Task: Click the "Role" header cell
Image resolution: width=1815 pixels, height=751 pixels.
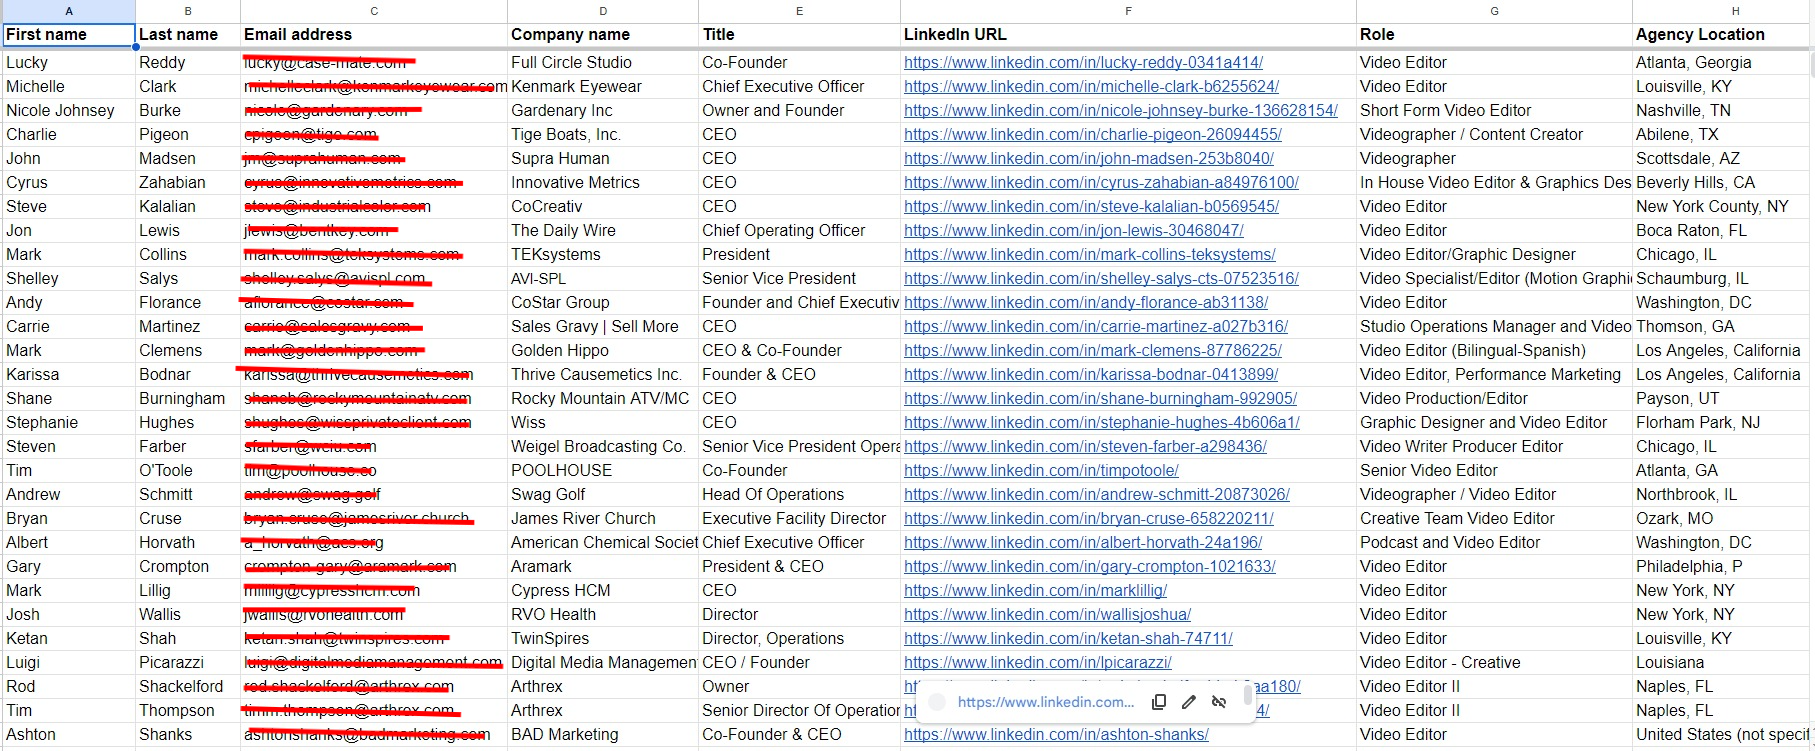Action: pos(1494,35)
